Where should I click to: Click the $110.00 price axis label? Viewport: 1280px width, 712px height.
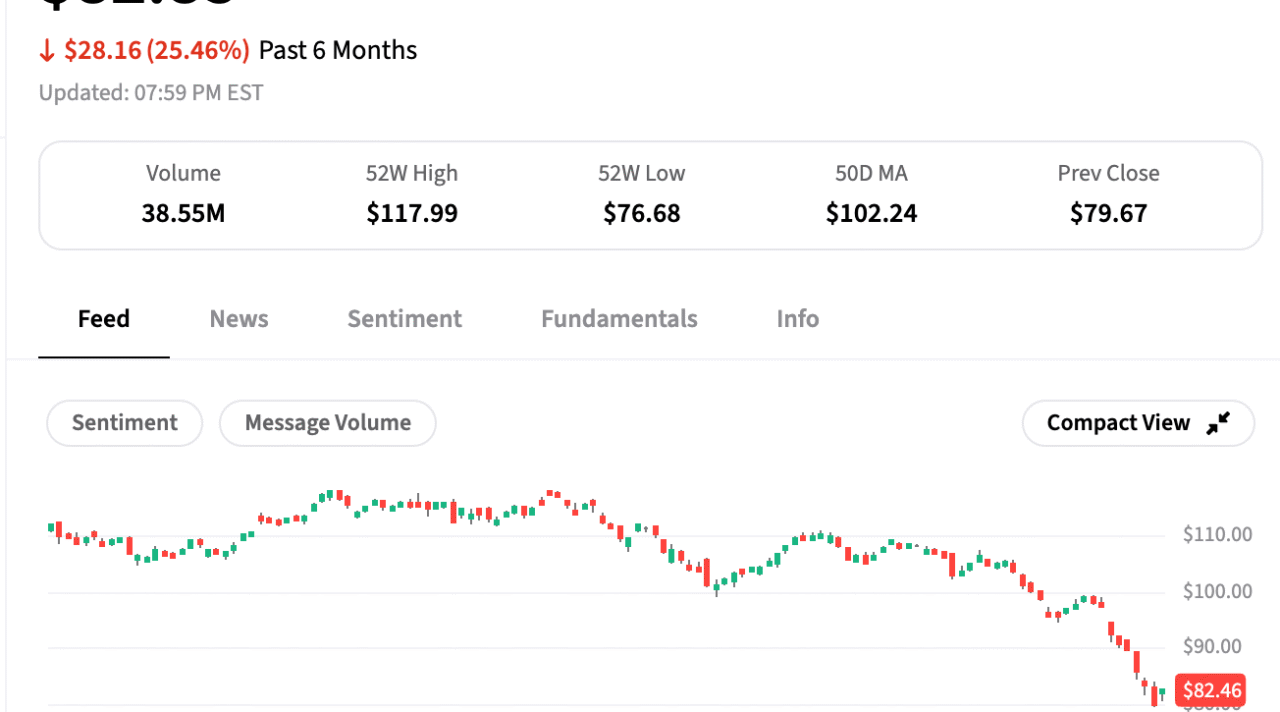coord(1217,535)
